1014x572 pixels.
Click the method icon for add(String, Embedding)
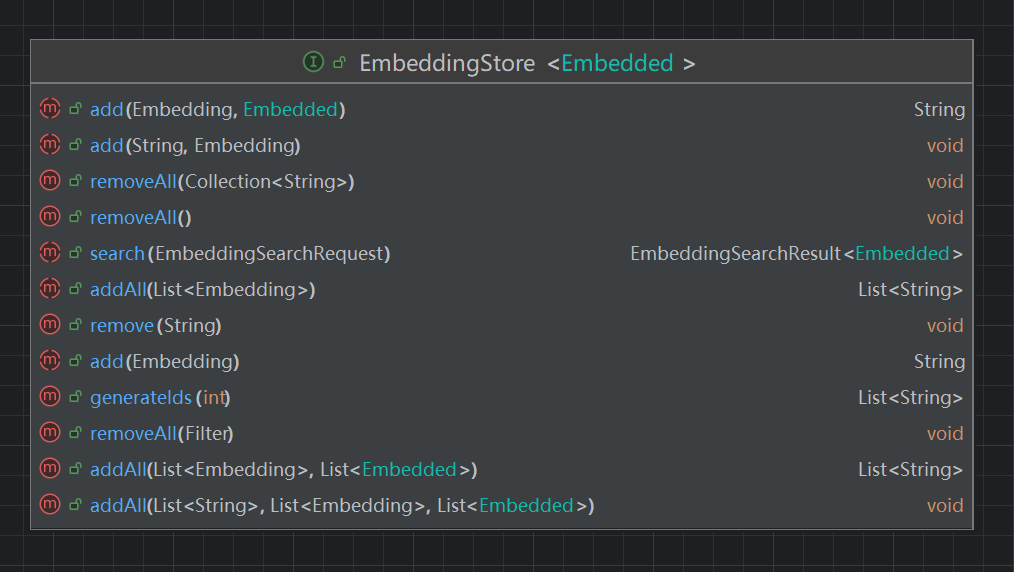tap(49, 145)
